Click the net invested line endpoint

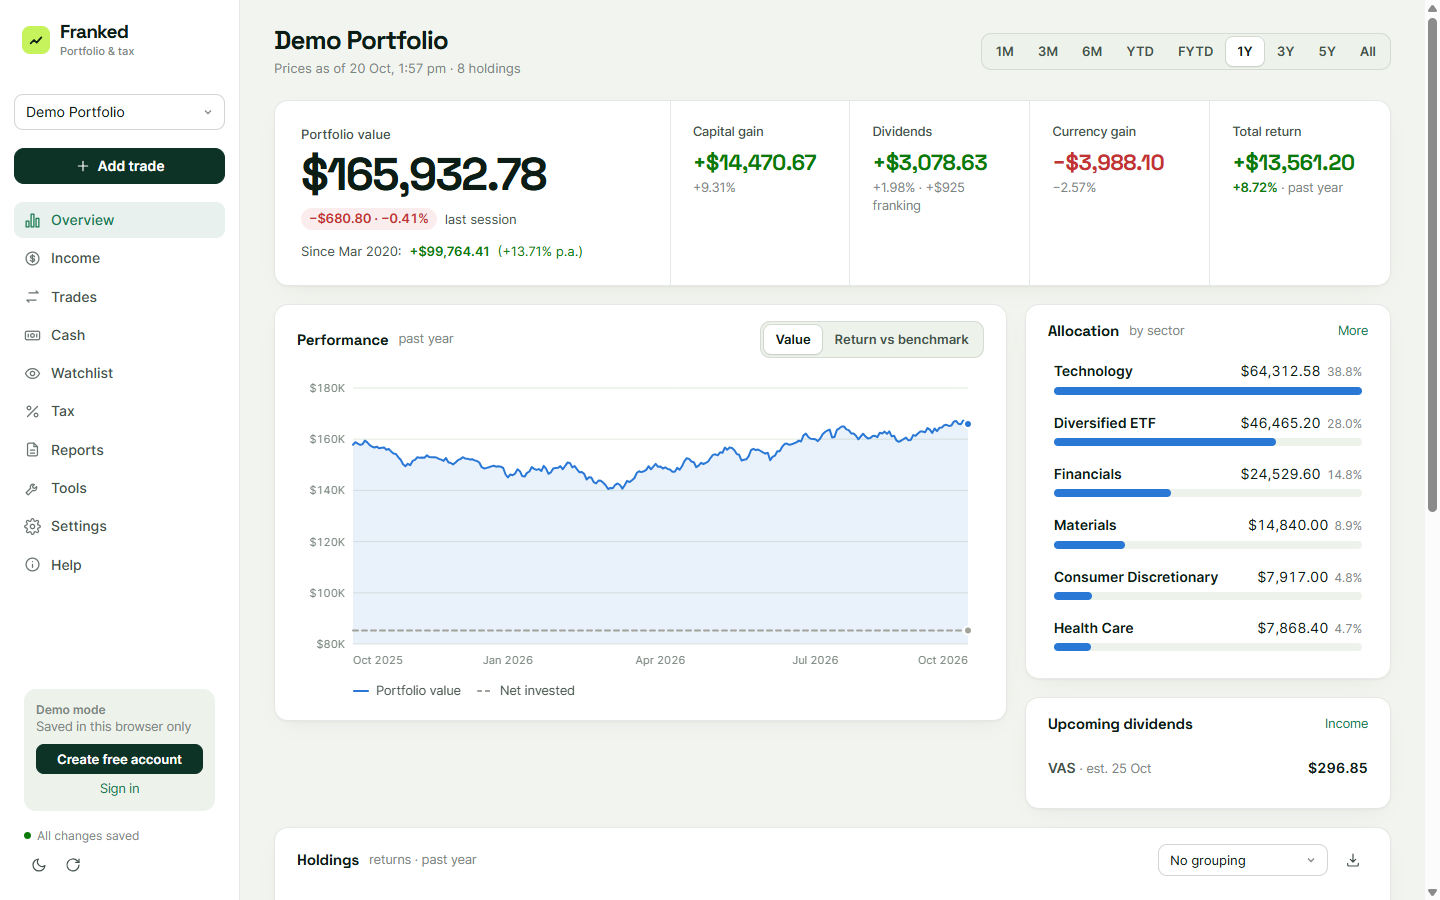point(968,630)
